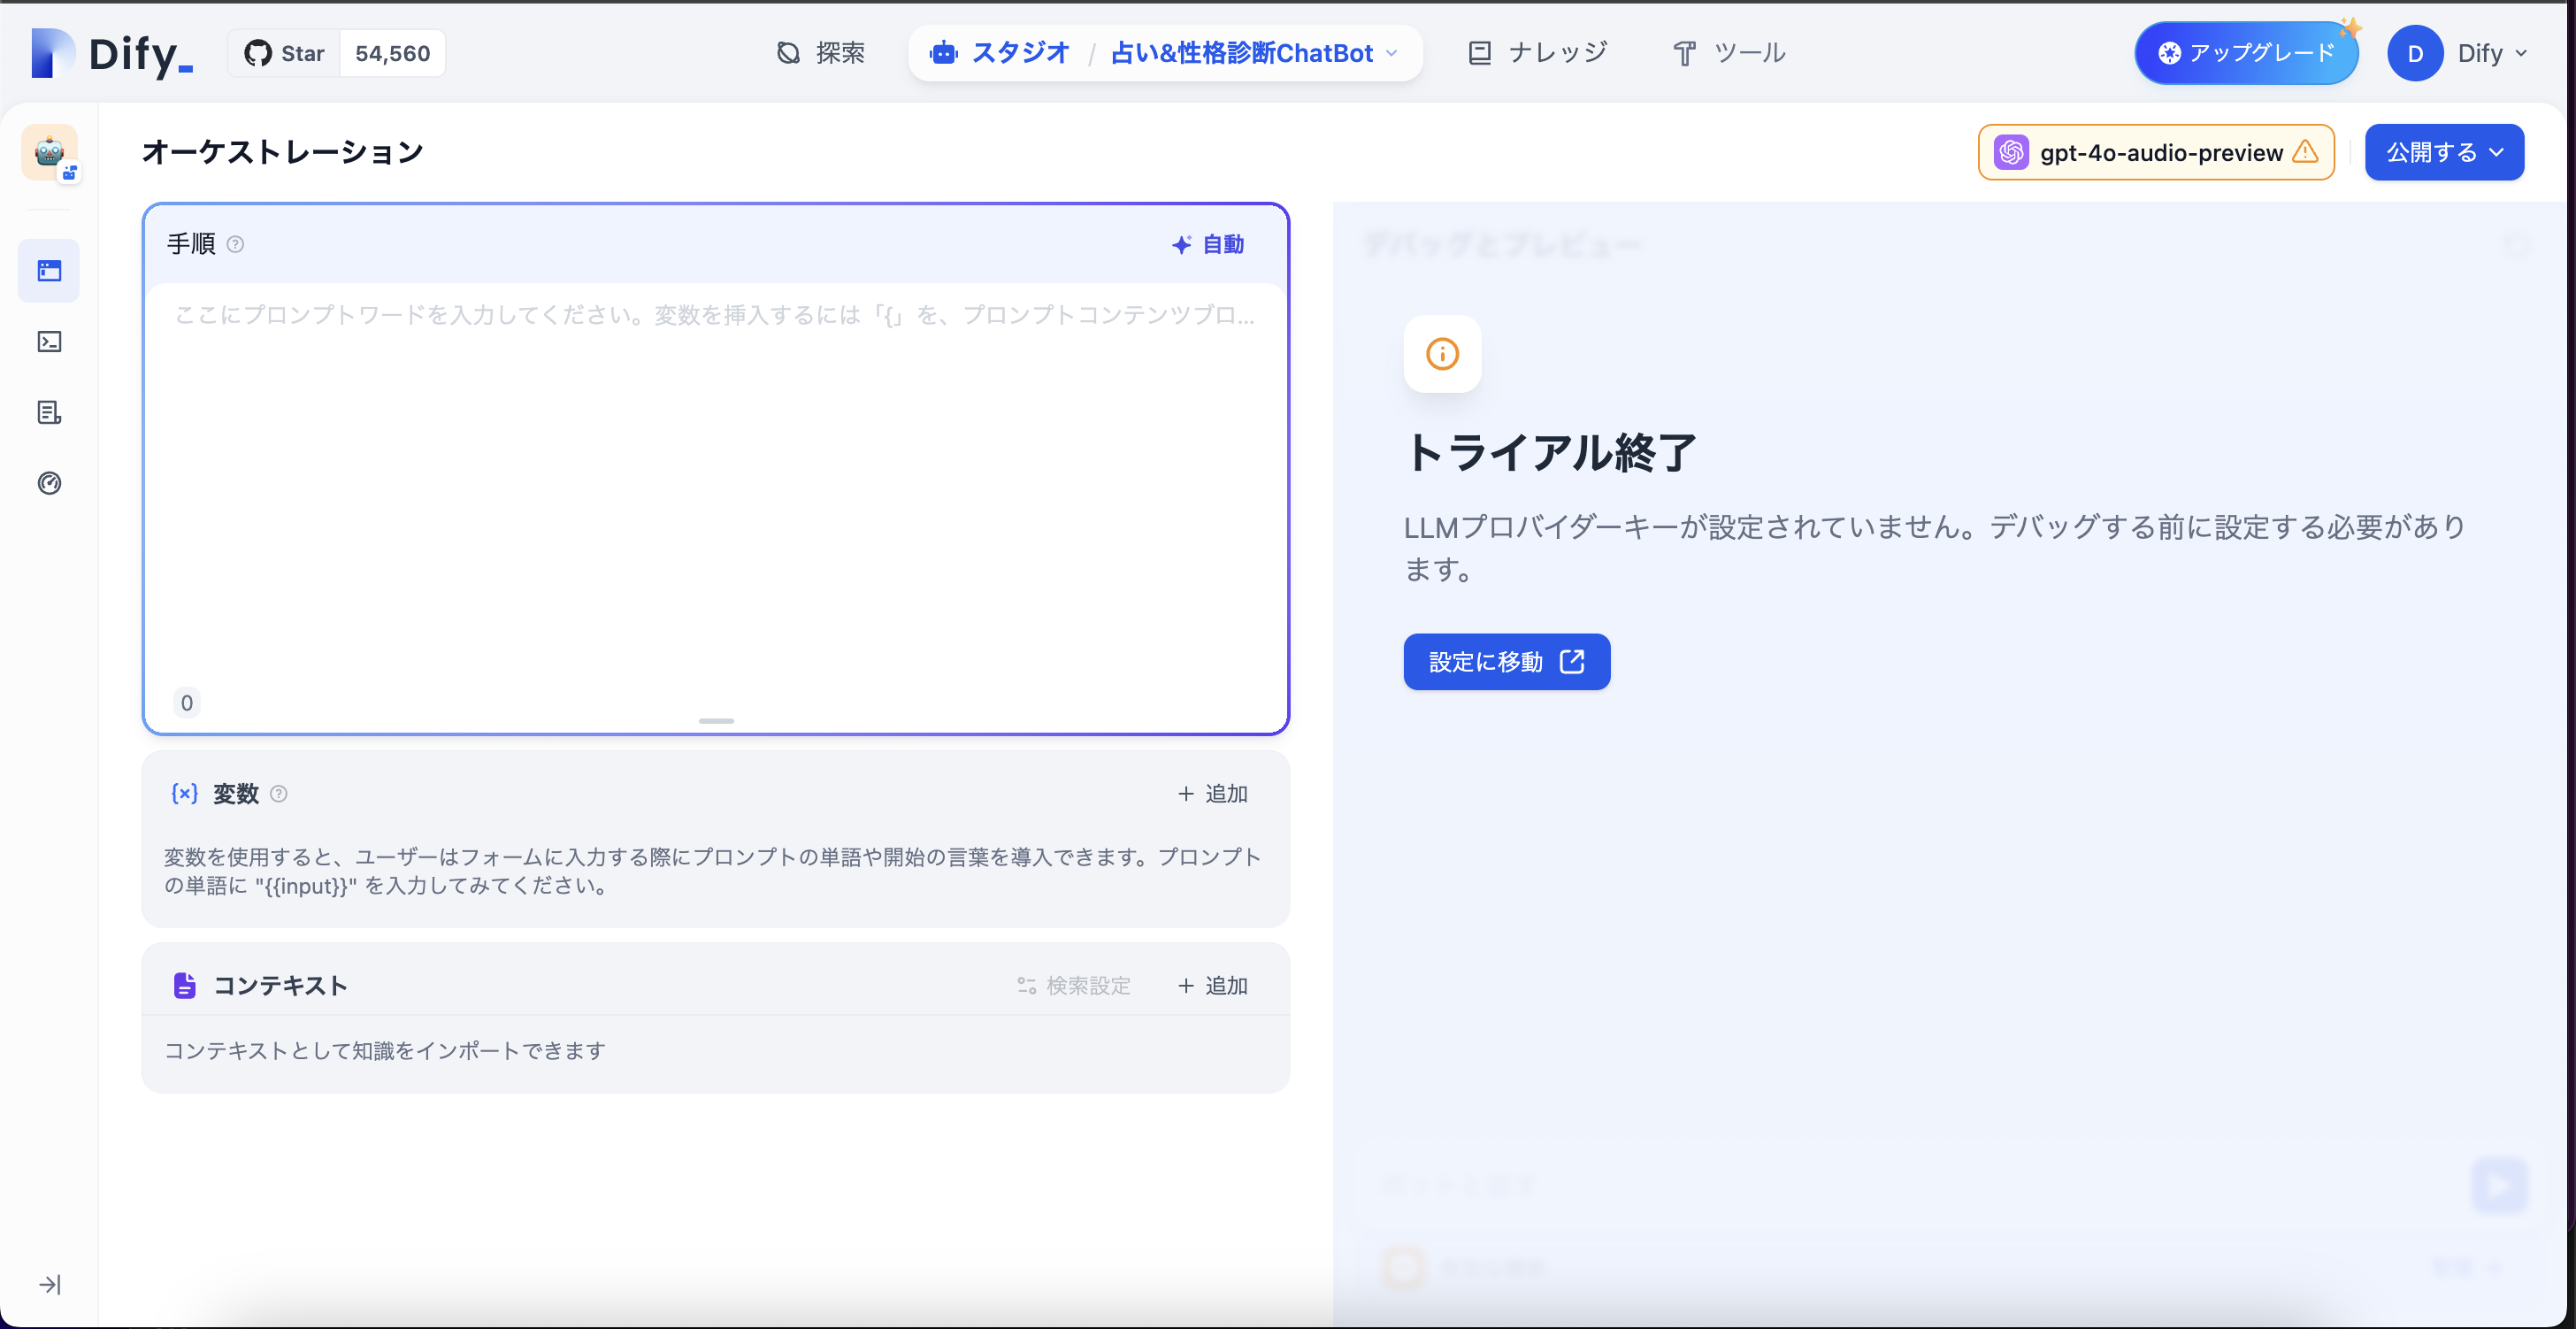
Task: Click the help icon next to 変数
Action: coord(280,794)
